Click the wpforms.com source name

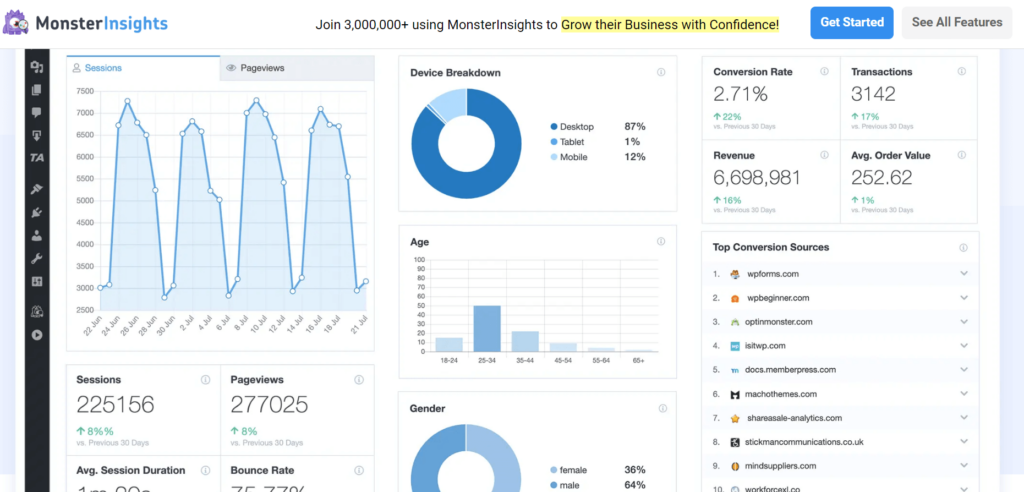pyautogui.click(x=773, y=274)
